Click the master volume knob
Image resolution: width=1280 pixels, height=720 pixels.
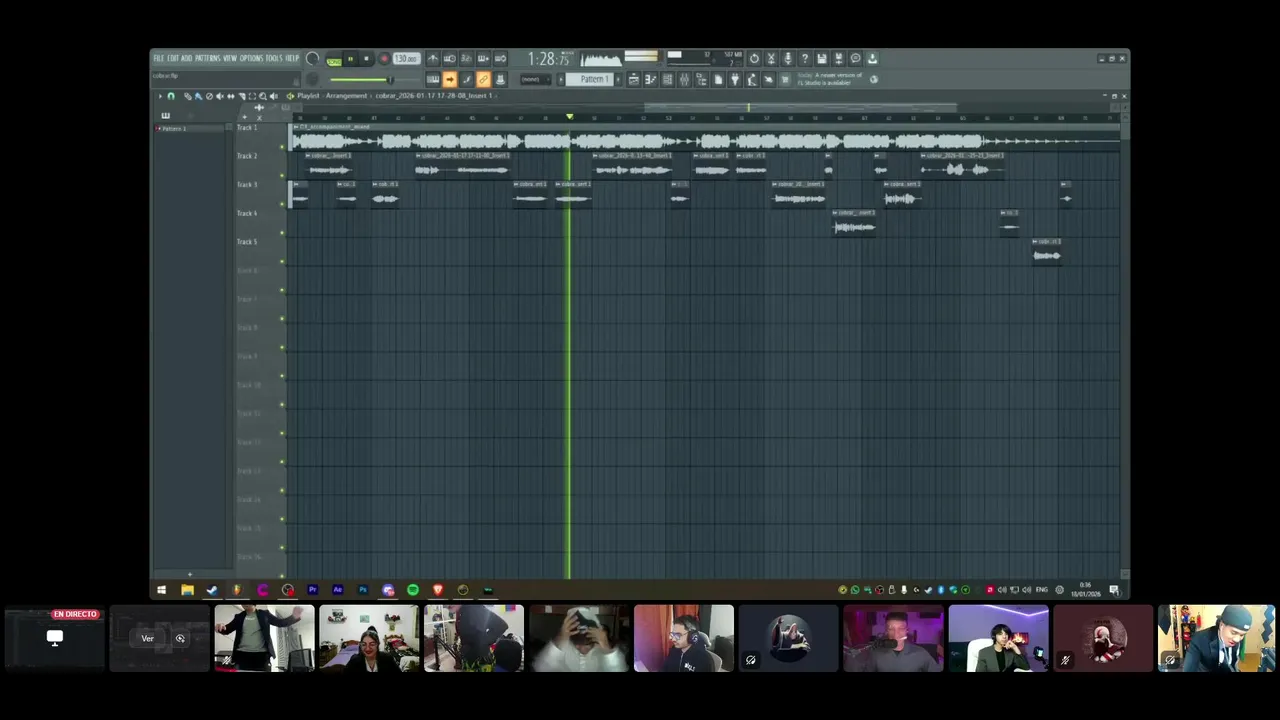[312, 59]
